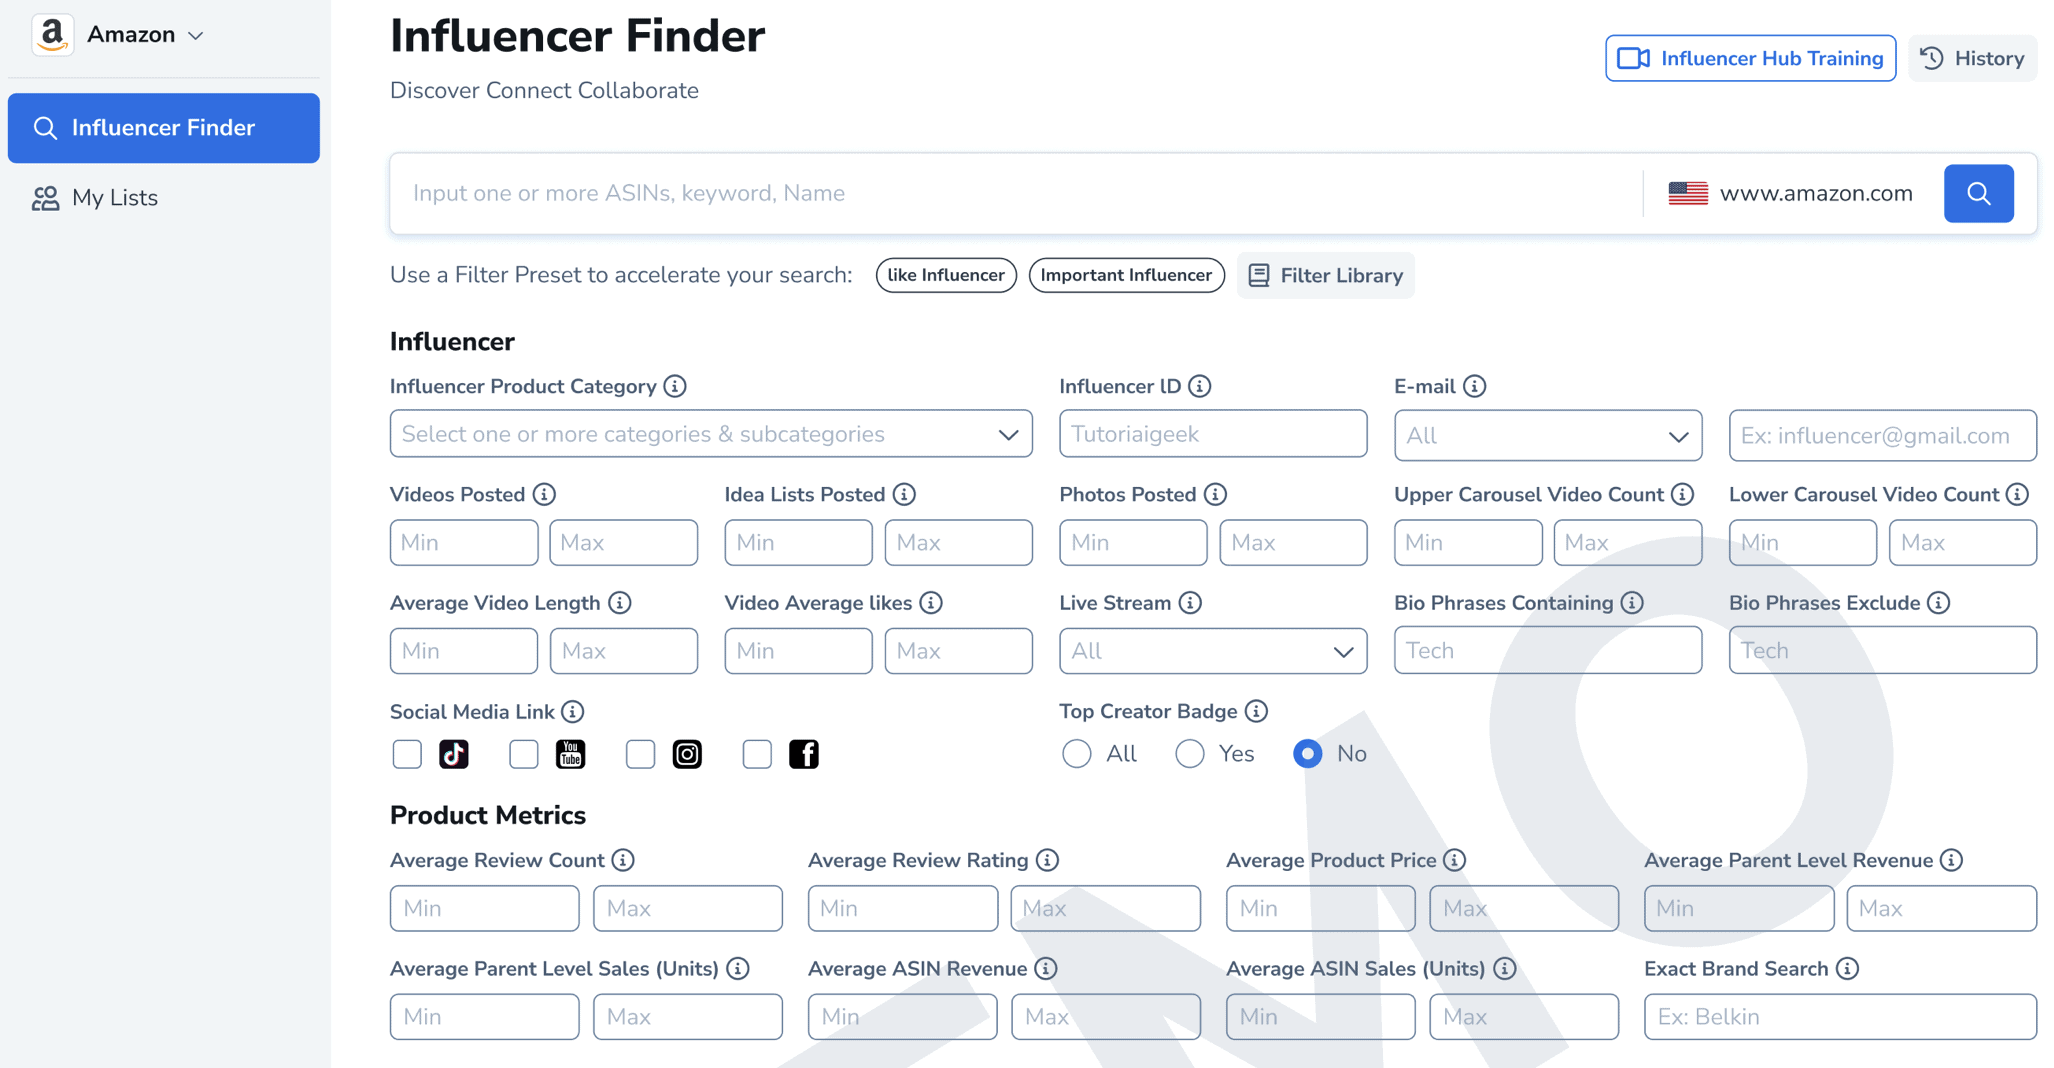
Task: Check the Instagram social media checkbox
Action: click(640, 754)
